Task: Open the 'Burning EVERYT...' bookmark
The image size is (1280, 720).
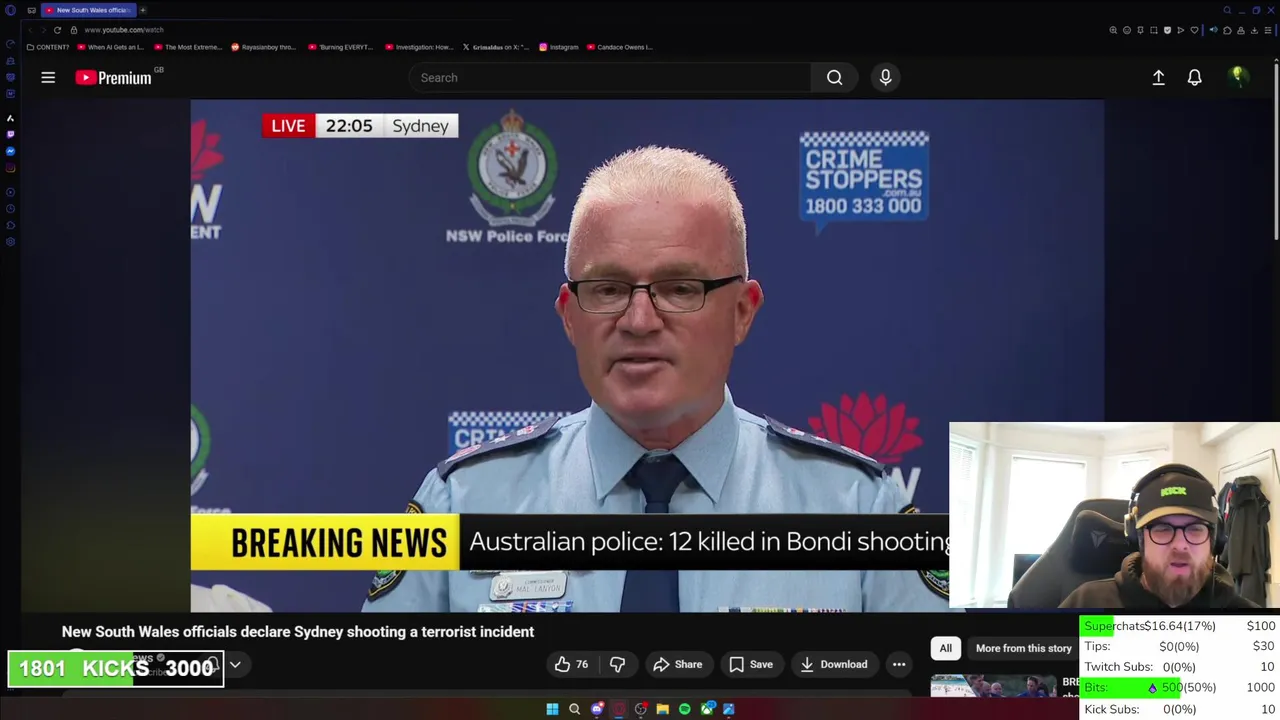Action: point(341,47)
